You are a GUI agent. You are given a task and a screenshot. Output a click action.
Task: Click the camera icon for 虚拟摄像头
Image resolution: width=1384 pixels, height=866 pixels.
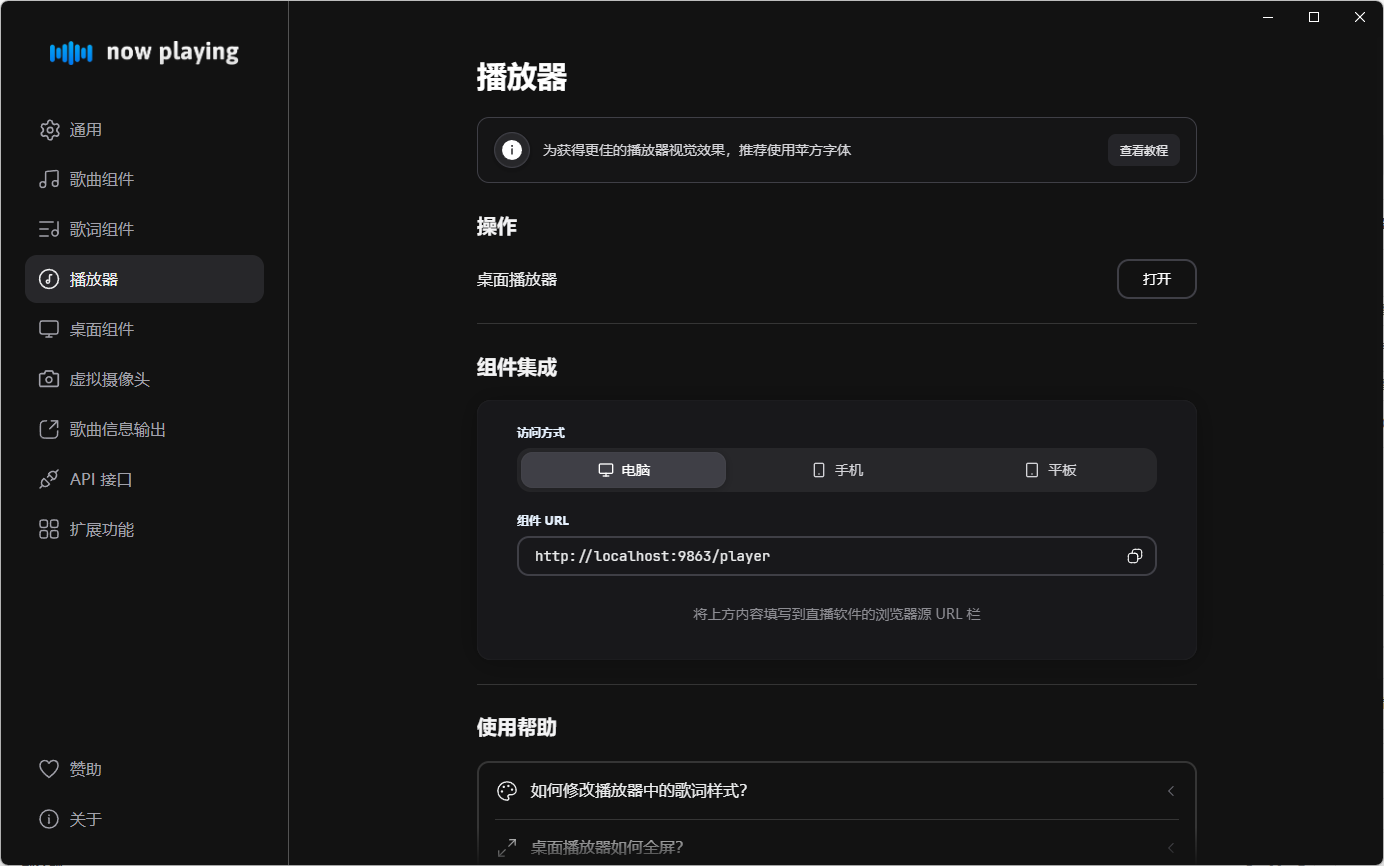tap(49, 380)
